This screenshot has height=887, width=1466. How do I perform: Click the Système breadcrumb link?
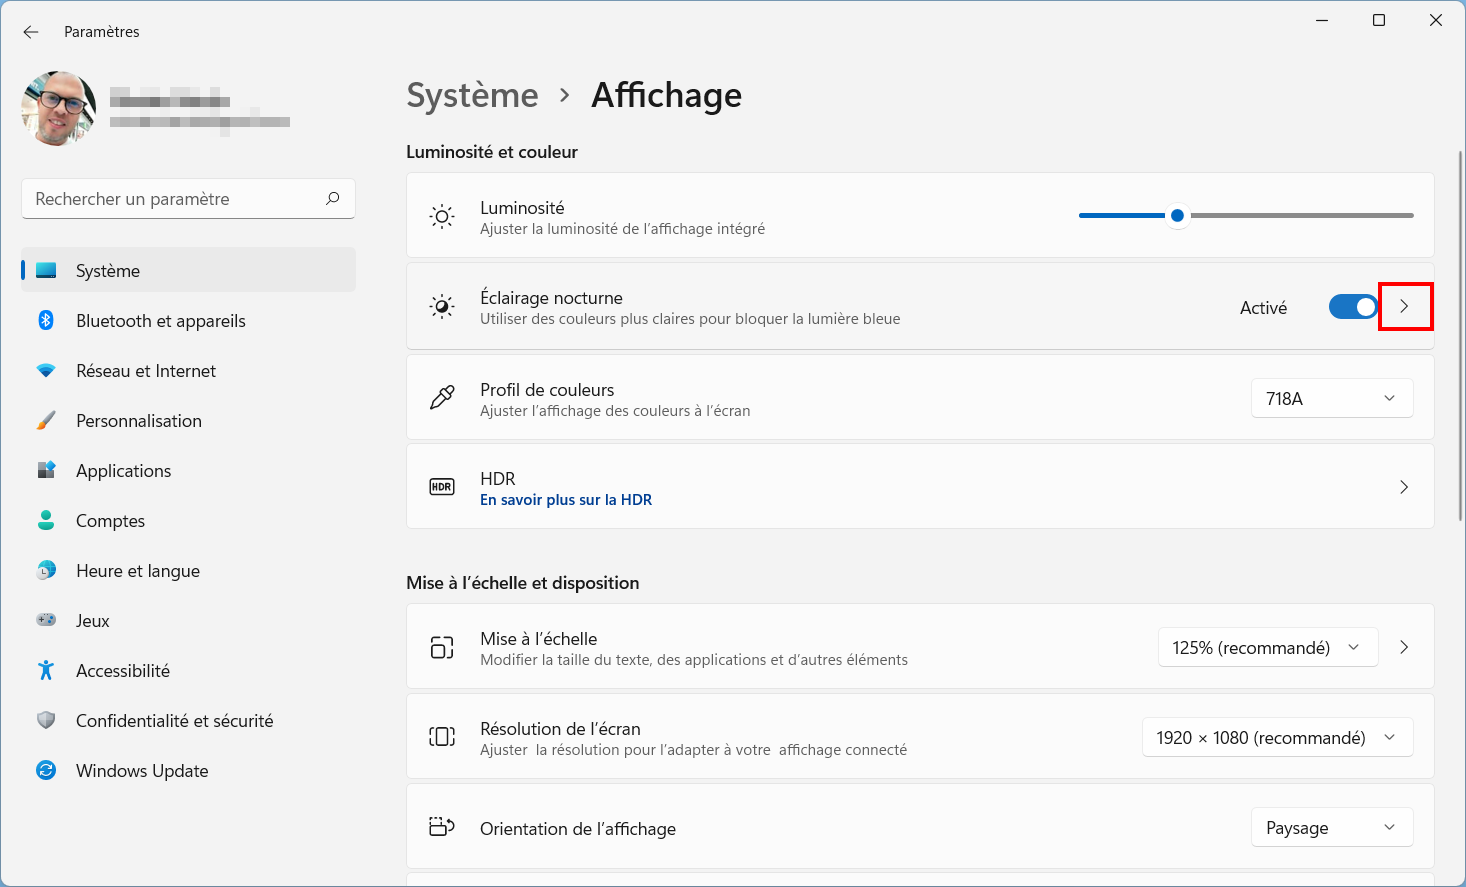472,95
